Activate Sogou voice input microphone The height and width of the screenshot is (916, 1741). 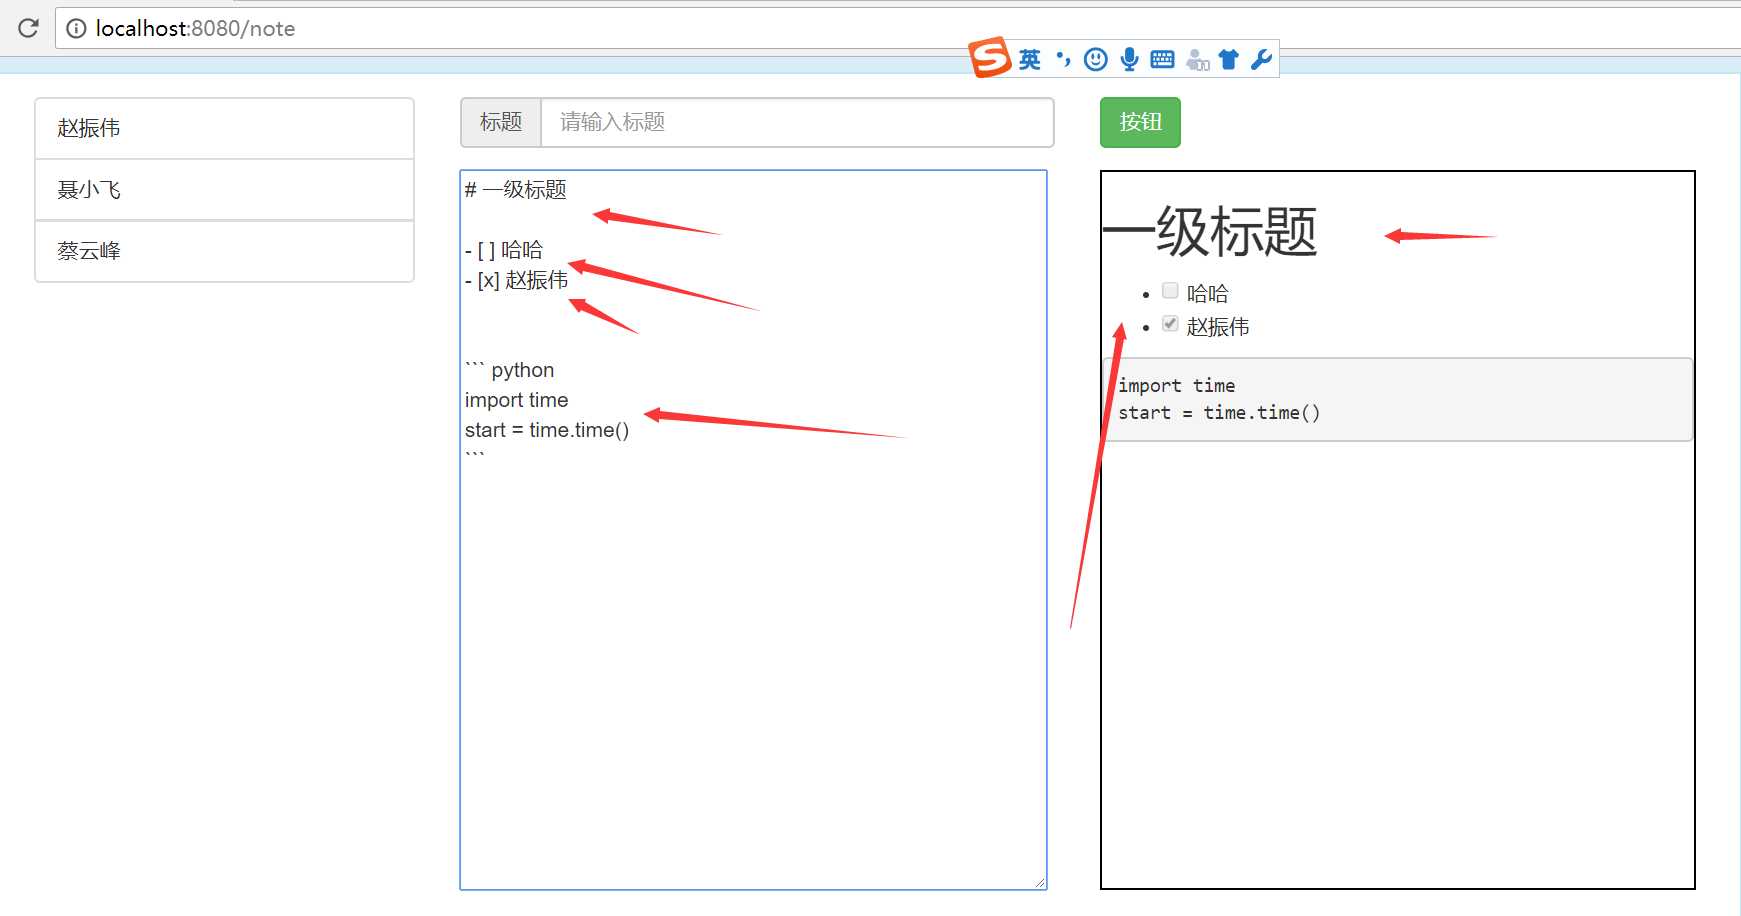[1129, 60]
